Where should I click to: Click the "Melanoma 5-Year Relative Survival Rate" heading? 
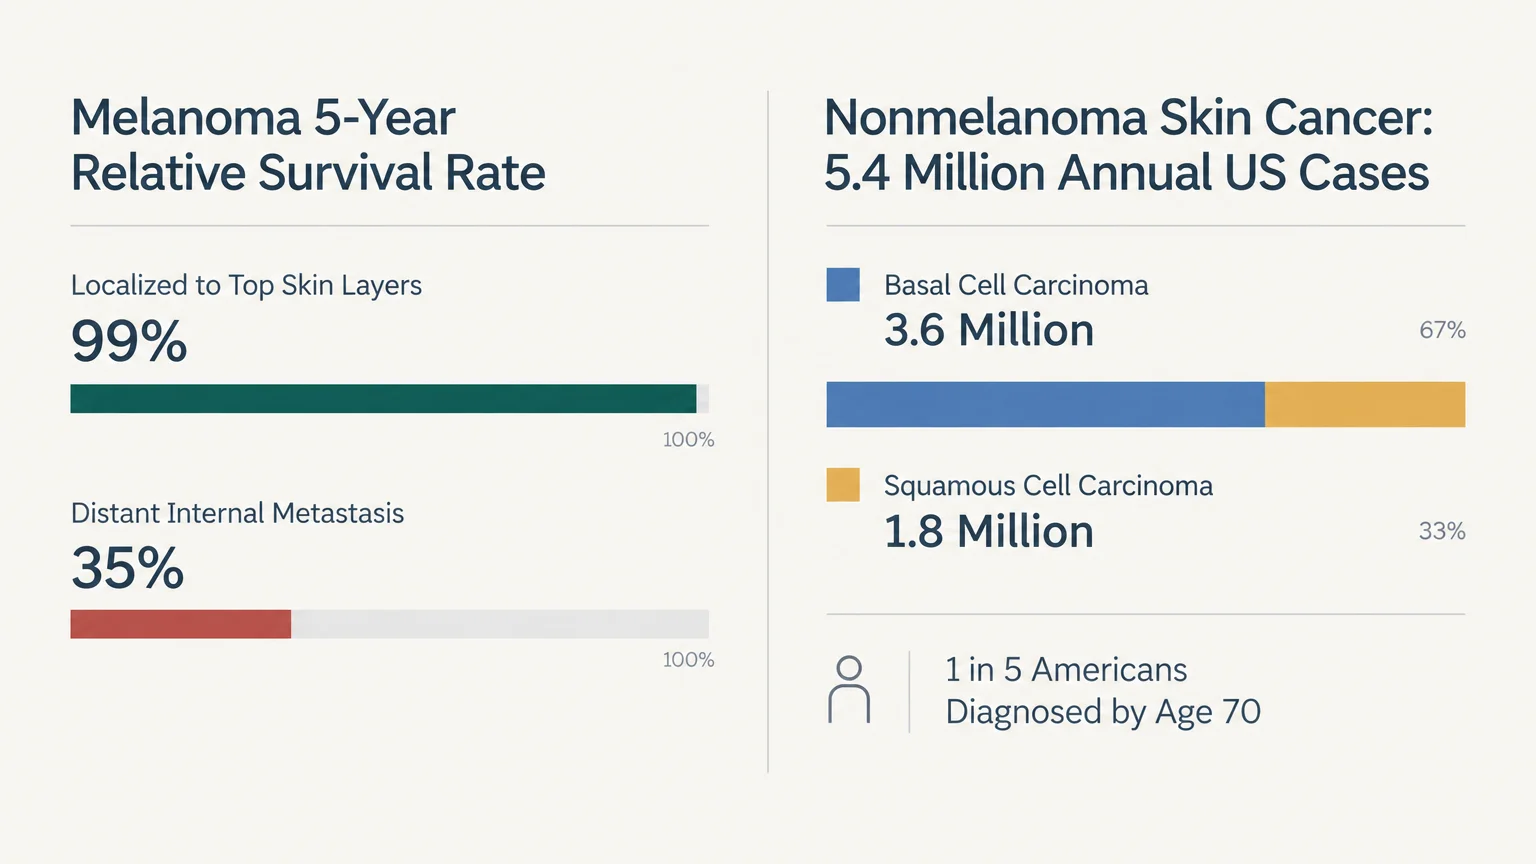pyautogui.click(x=308, y=145)
